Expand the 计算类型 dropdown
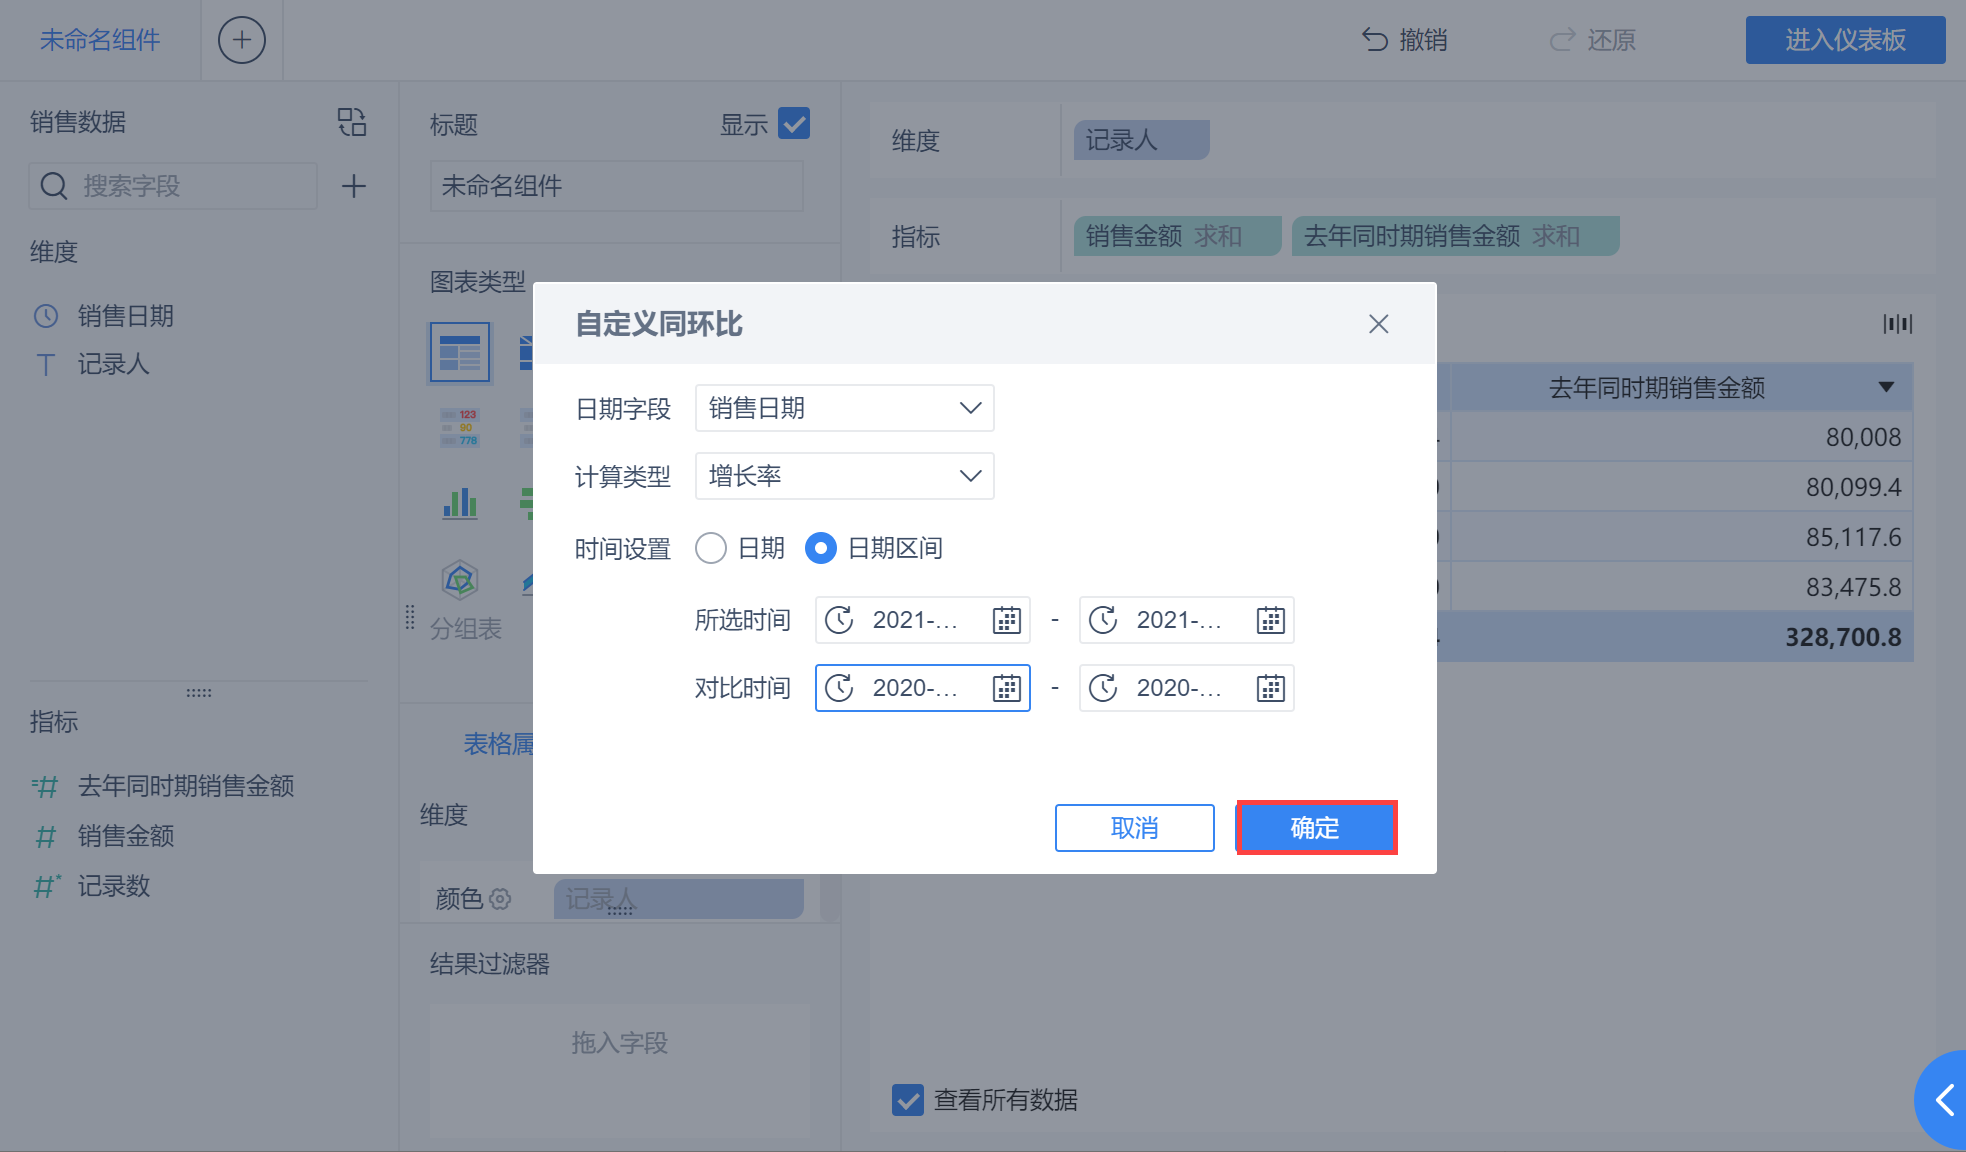The width and height of the screenshot is (1966, 1152). point(844,476)
